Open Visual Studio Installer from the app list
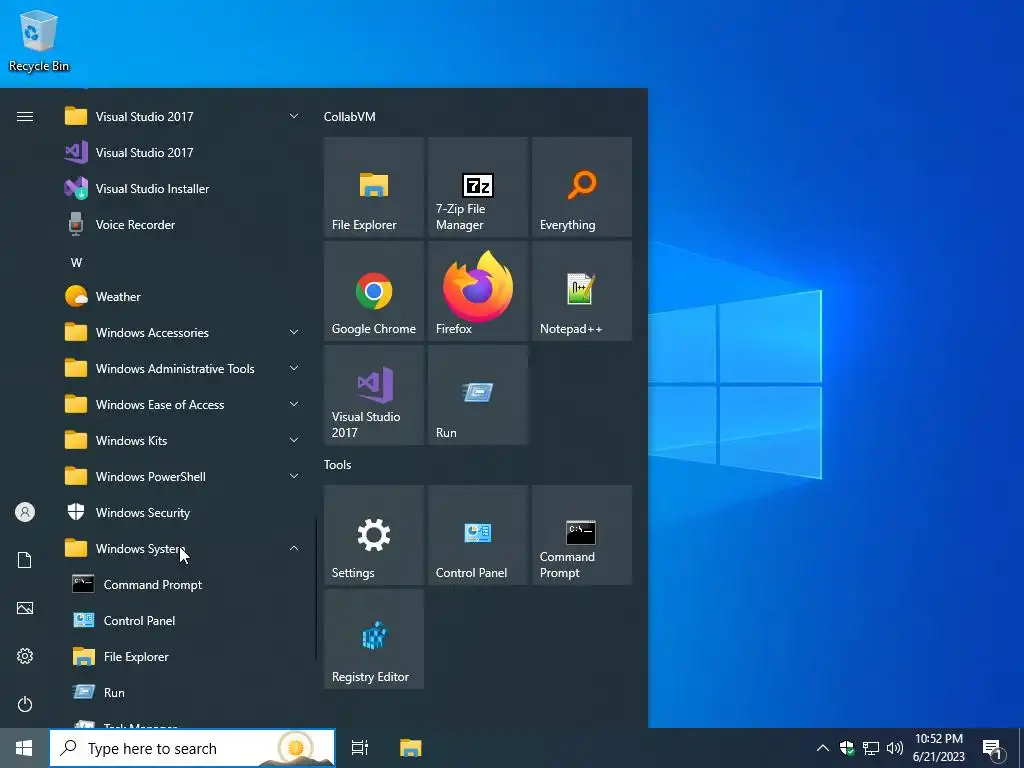Screen dimensions: 1024x768 [183, 189]
